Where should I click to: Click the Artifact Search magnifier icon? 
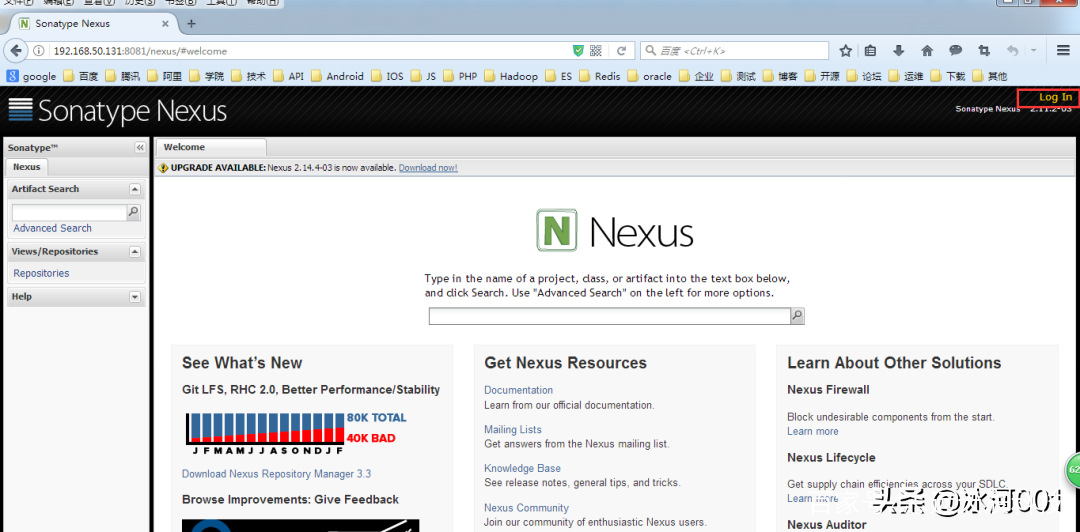pyautogui.click(x=134, y=212)
